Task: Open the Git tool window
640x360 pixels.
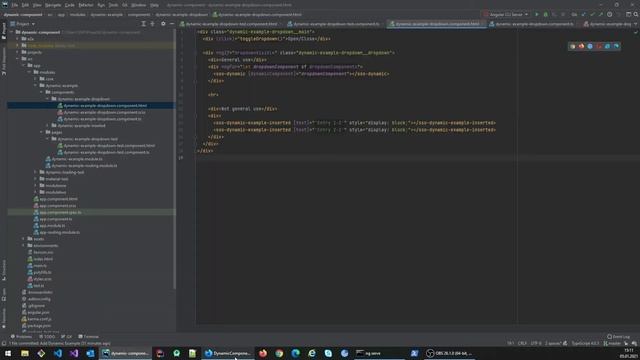Action: coord(66,337)
